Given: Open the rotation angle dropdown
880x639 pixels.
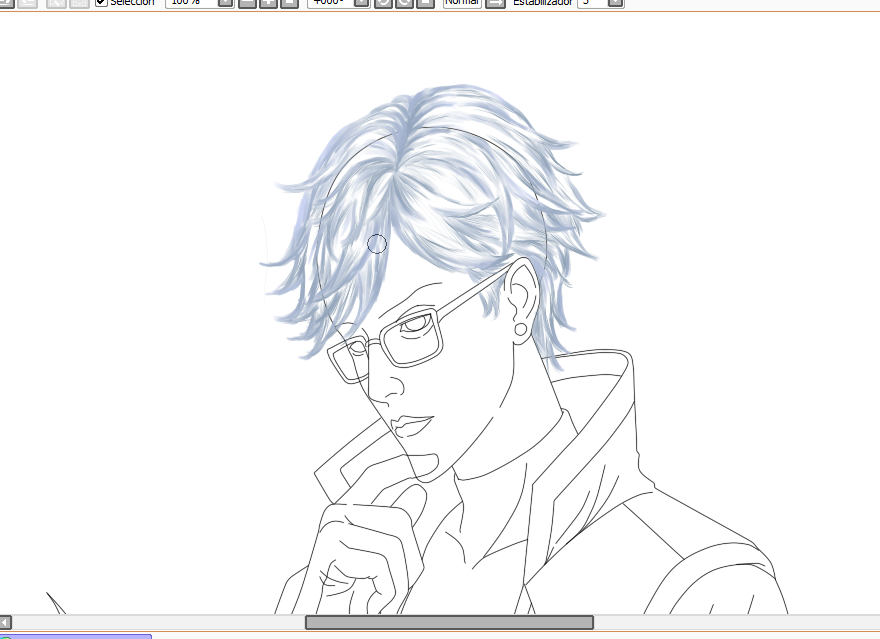Looking at the screenshot, I should pyautogui.click(x=362, y=3).
